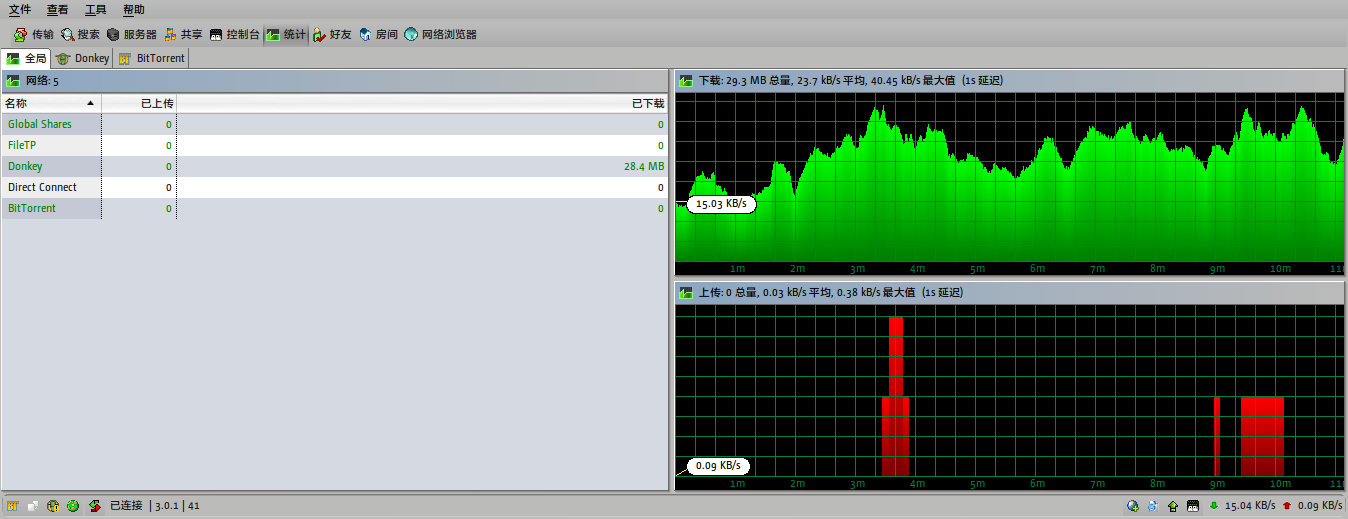Click the 0.09 KB/s bubble on upload graph
This screenshot has height=519, width=1348.
pos(718,465)
